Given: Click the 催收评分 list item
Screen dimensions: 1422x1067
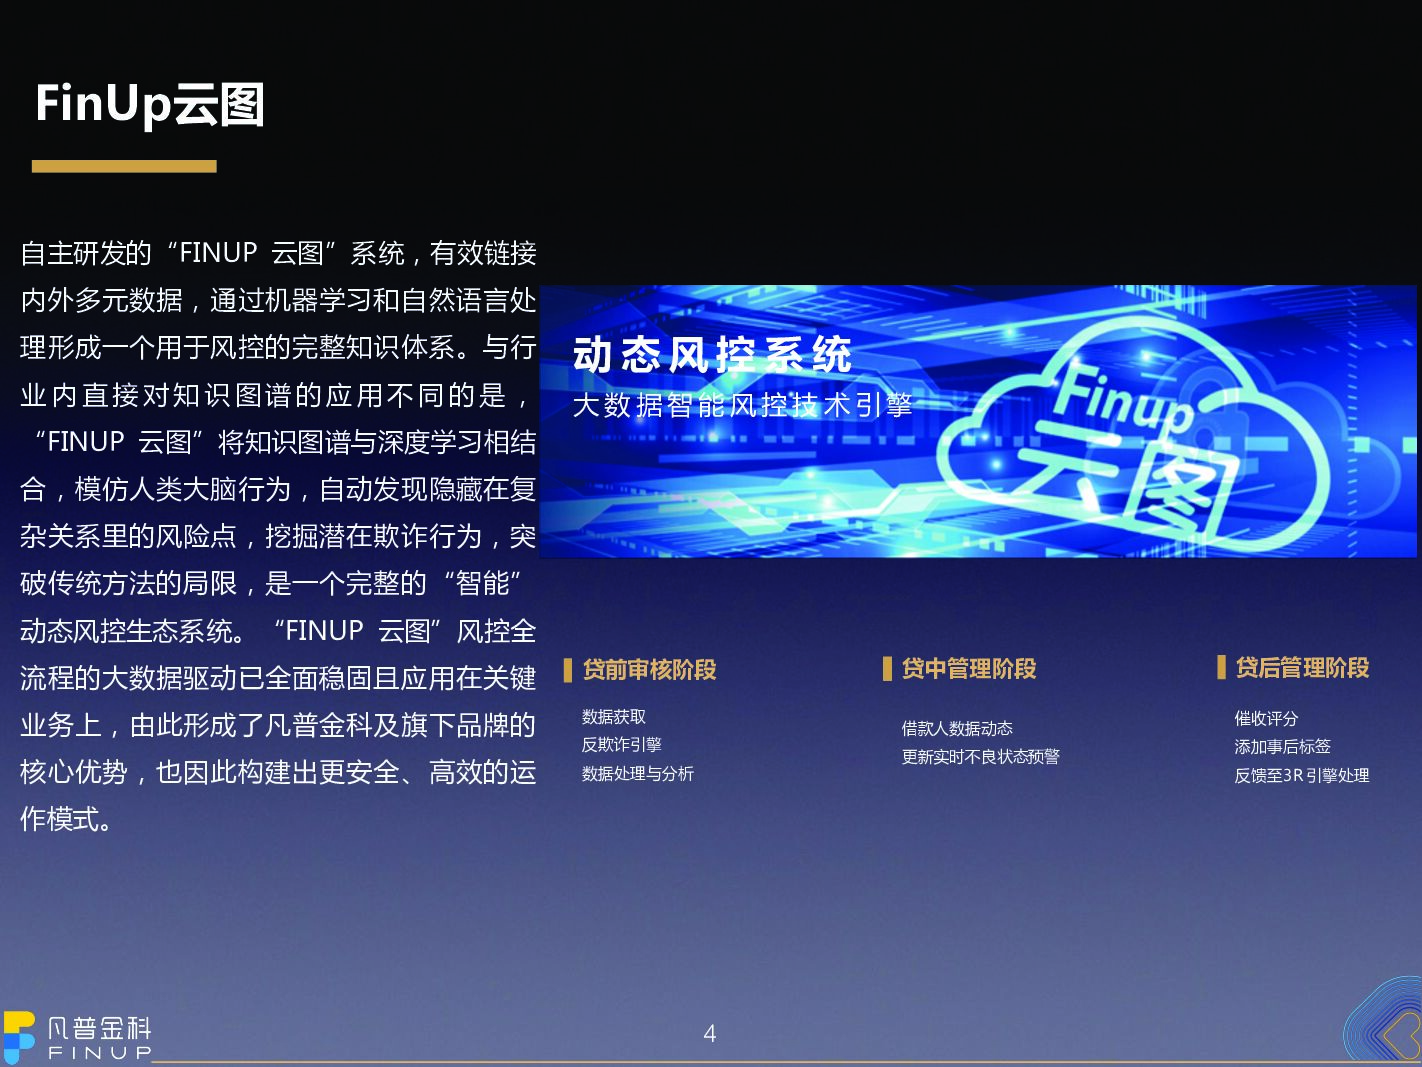Looking at the screenshot, I should (1267, 719).
